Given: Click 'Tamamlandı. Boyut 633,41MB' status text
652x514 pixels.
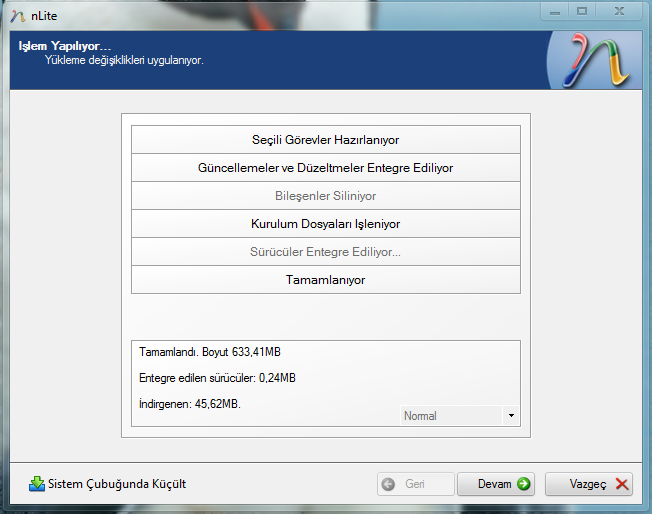Looking at the screenshot, I should pos(210,352).
